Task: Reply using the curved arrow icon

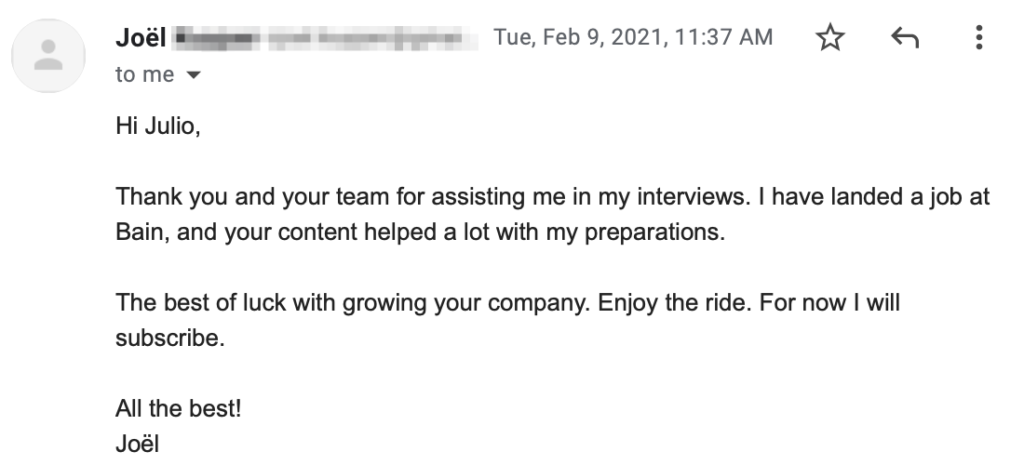Action: tap(905, 38)
